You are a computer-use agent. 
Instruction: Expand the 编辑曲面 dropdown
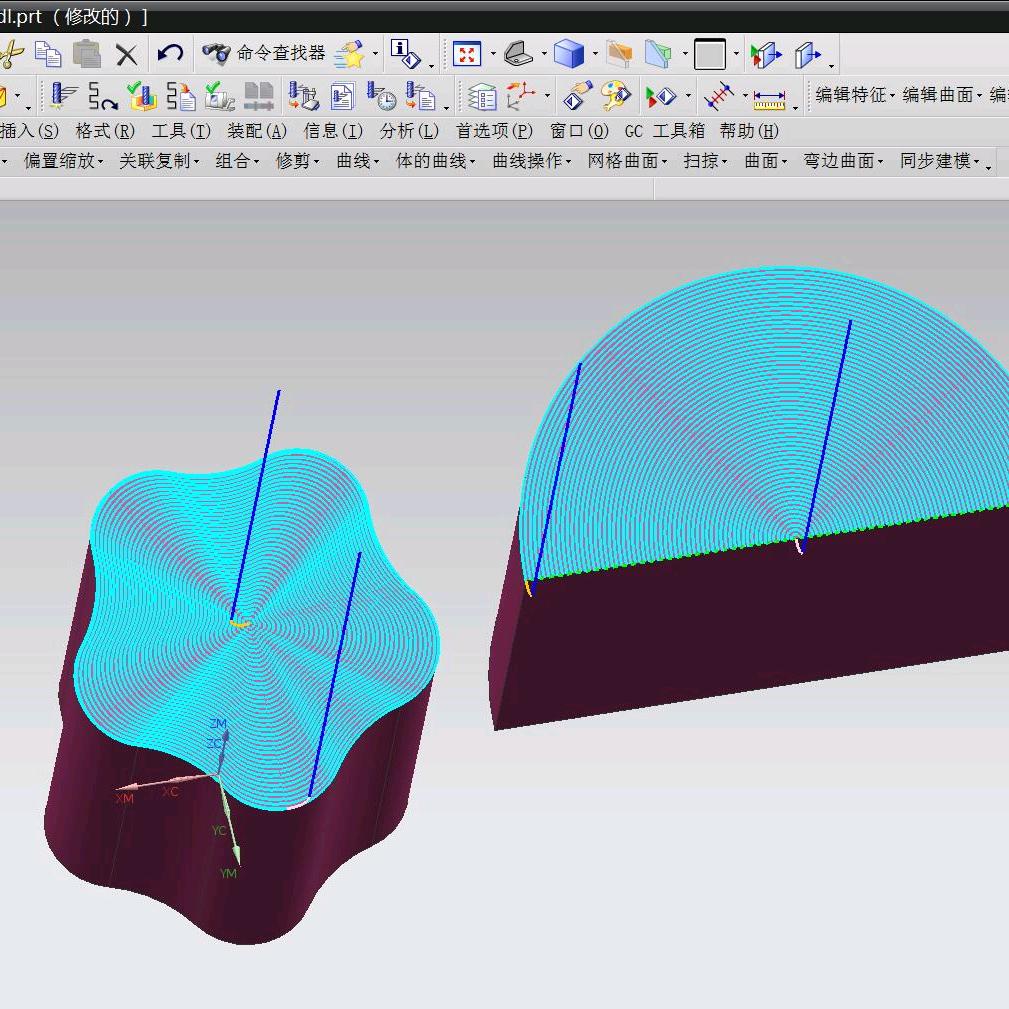click(941, 96)
